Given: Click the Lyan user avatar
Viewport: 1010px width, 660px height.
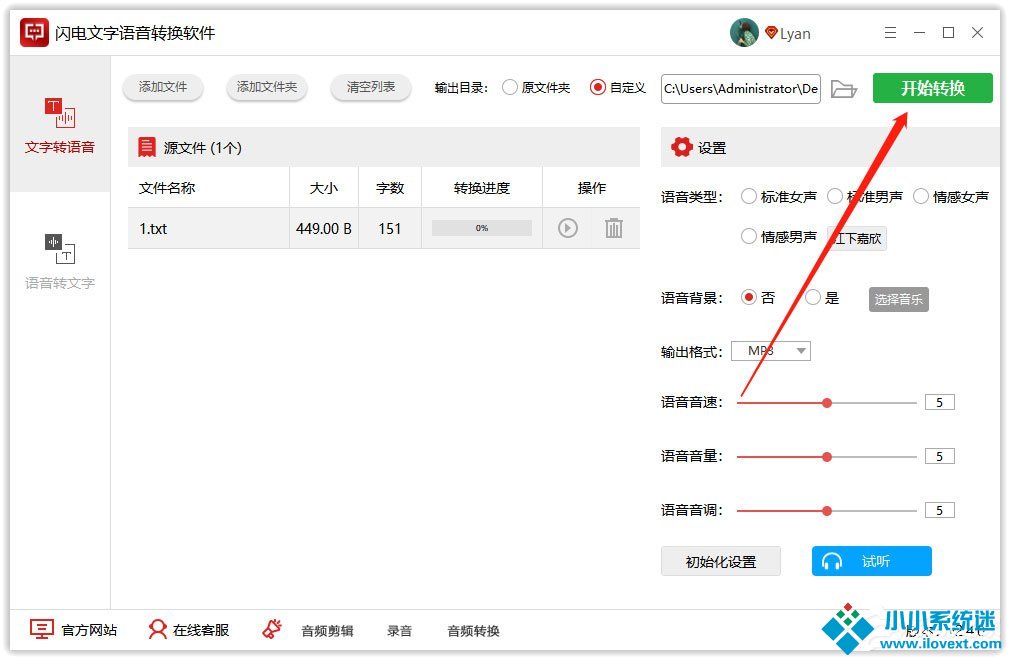Looking at the screenshot, I should [x=745, y=33].
